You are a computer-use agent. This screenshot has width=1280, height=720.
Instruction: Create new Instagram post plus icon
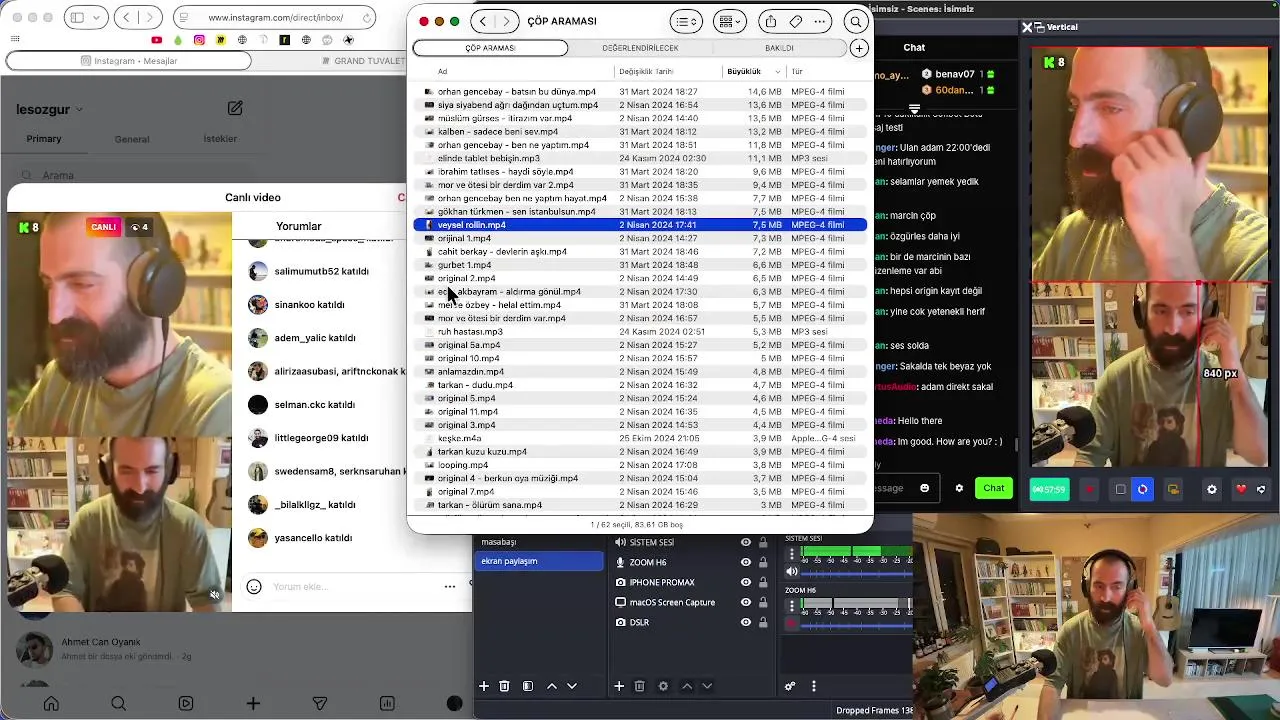[253, 704]
